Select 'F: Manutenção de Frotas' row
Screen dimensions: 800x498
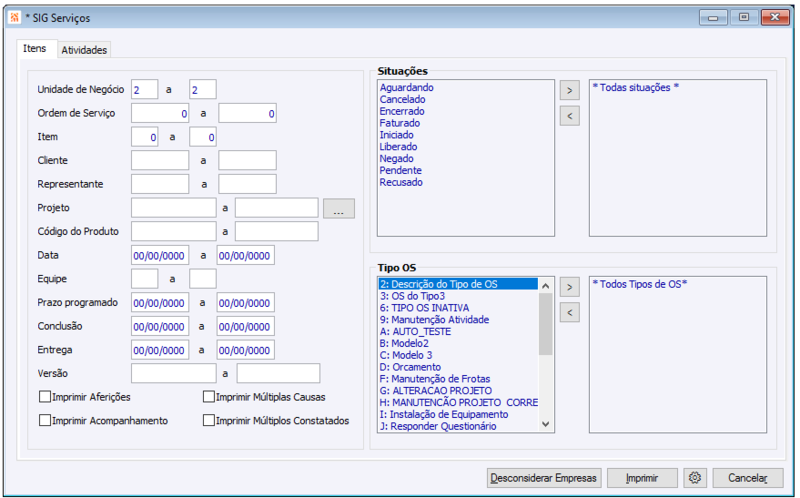click(x=458, y=379)
